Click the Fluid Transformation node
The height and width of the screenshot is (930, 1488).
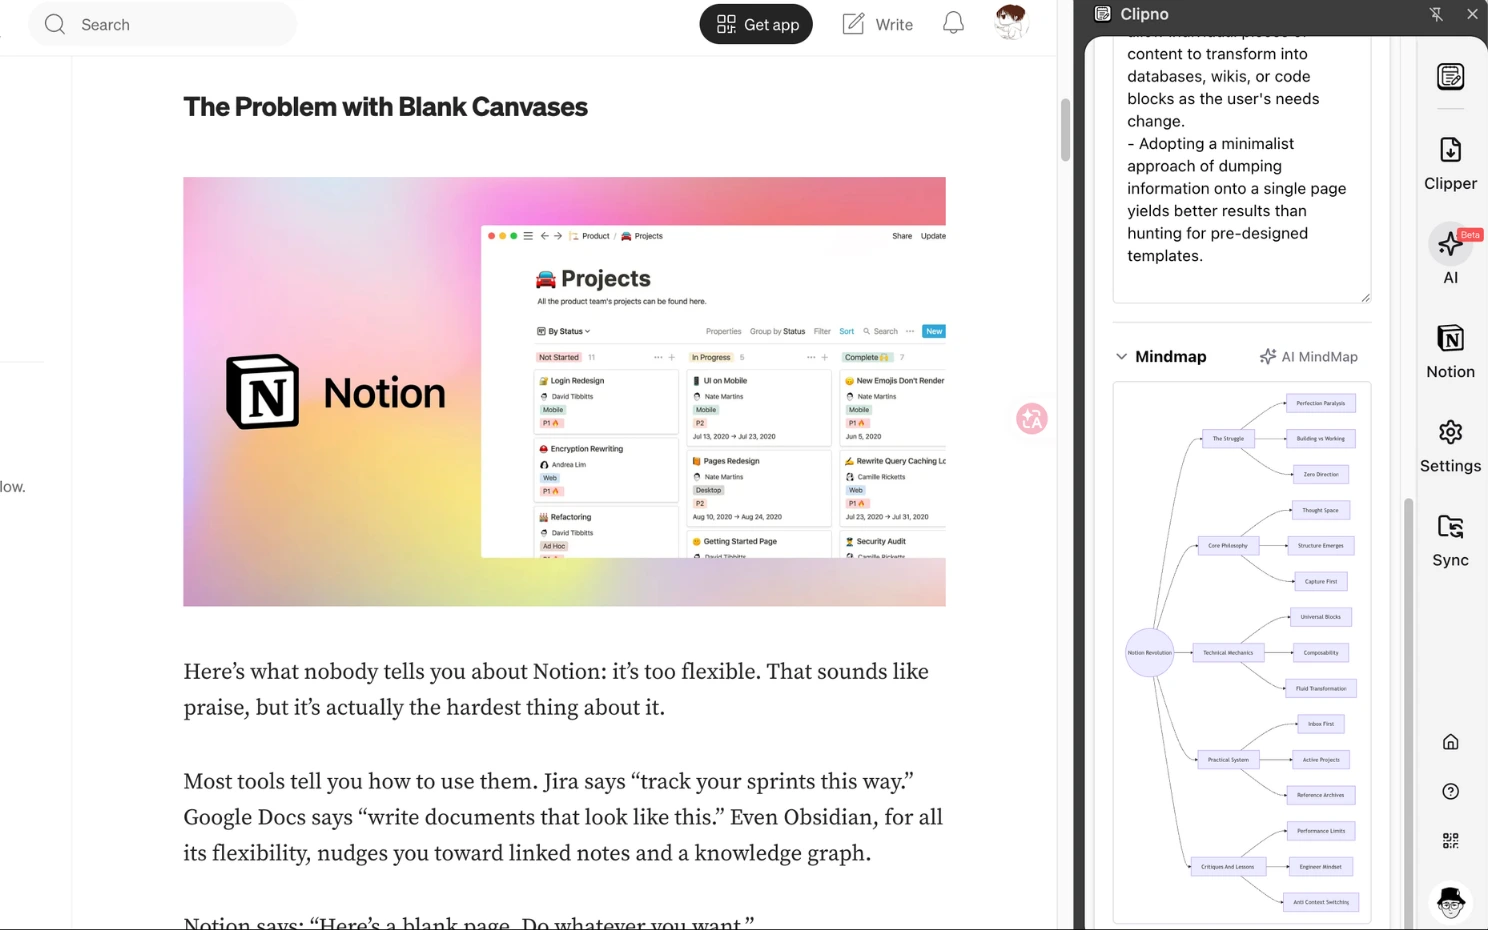point(1321,688)
